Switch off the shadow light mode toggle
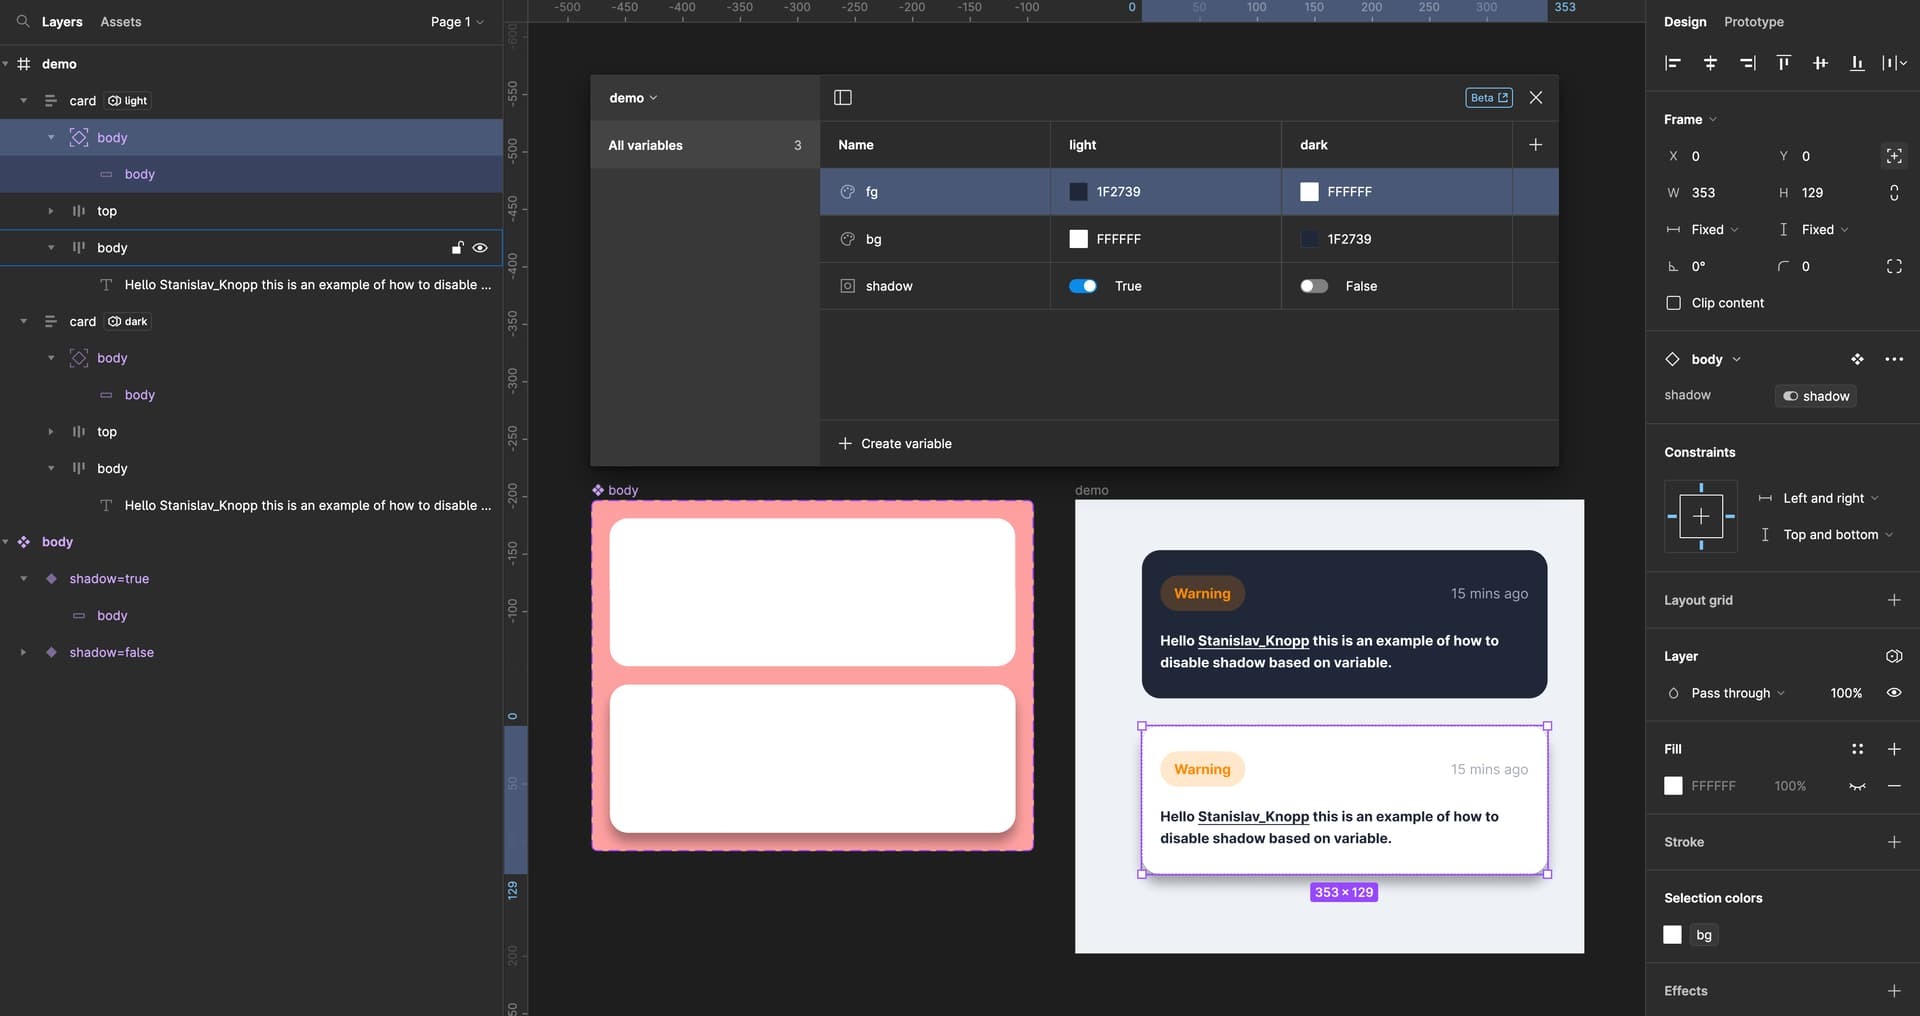Screen dimensions: 1920x1016 coord(1082,286)
